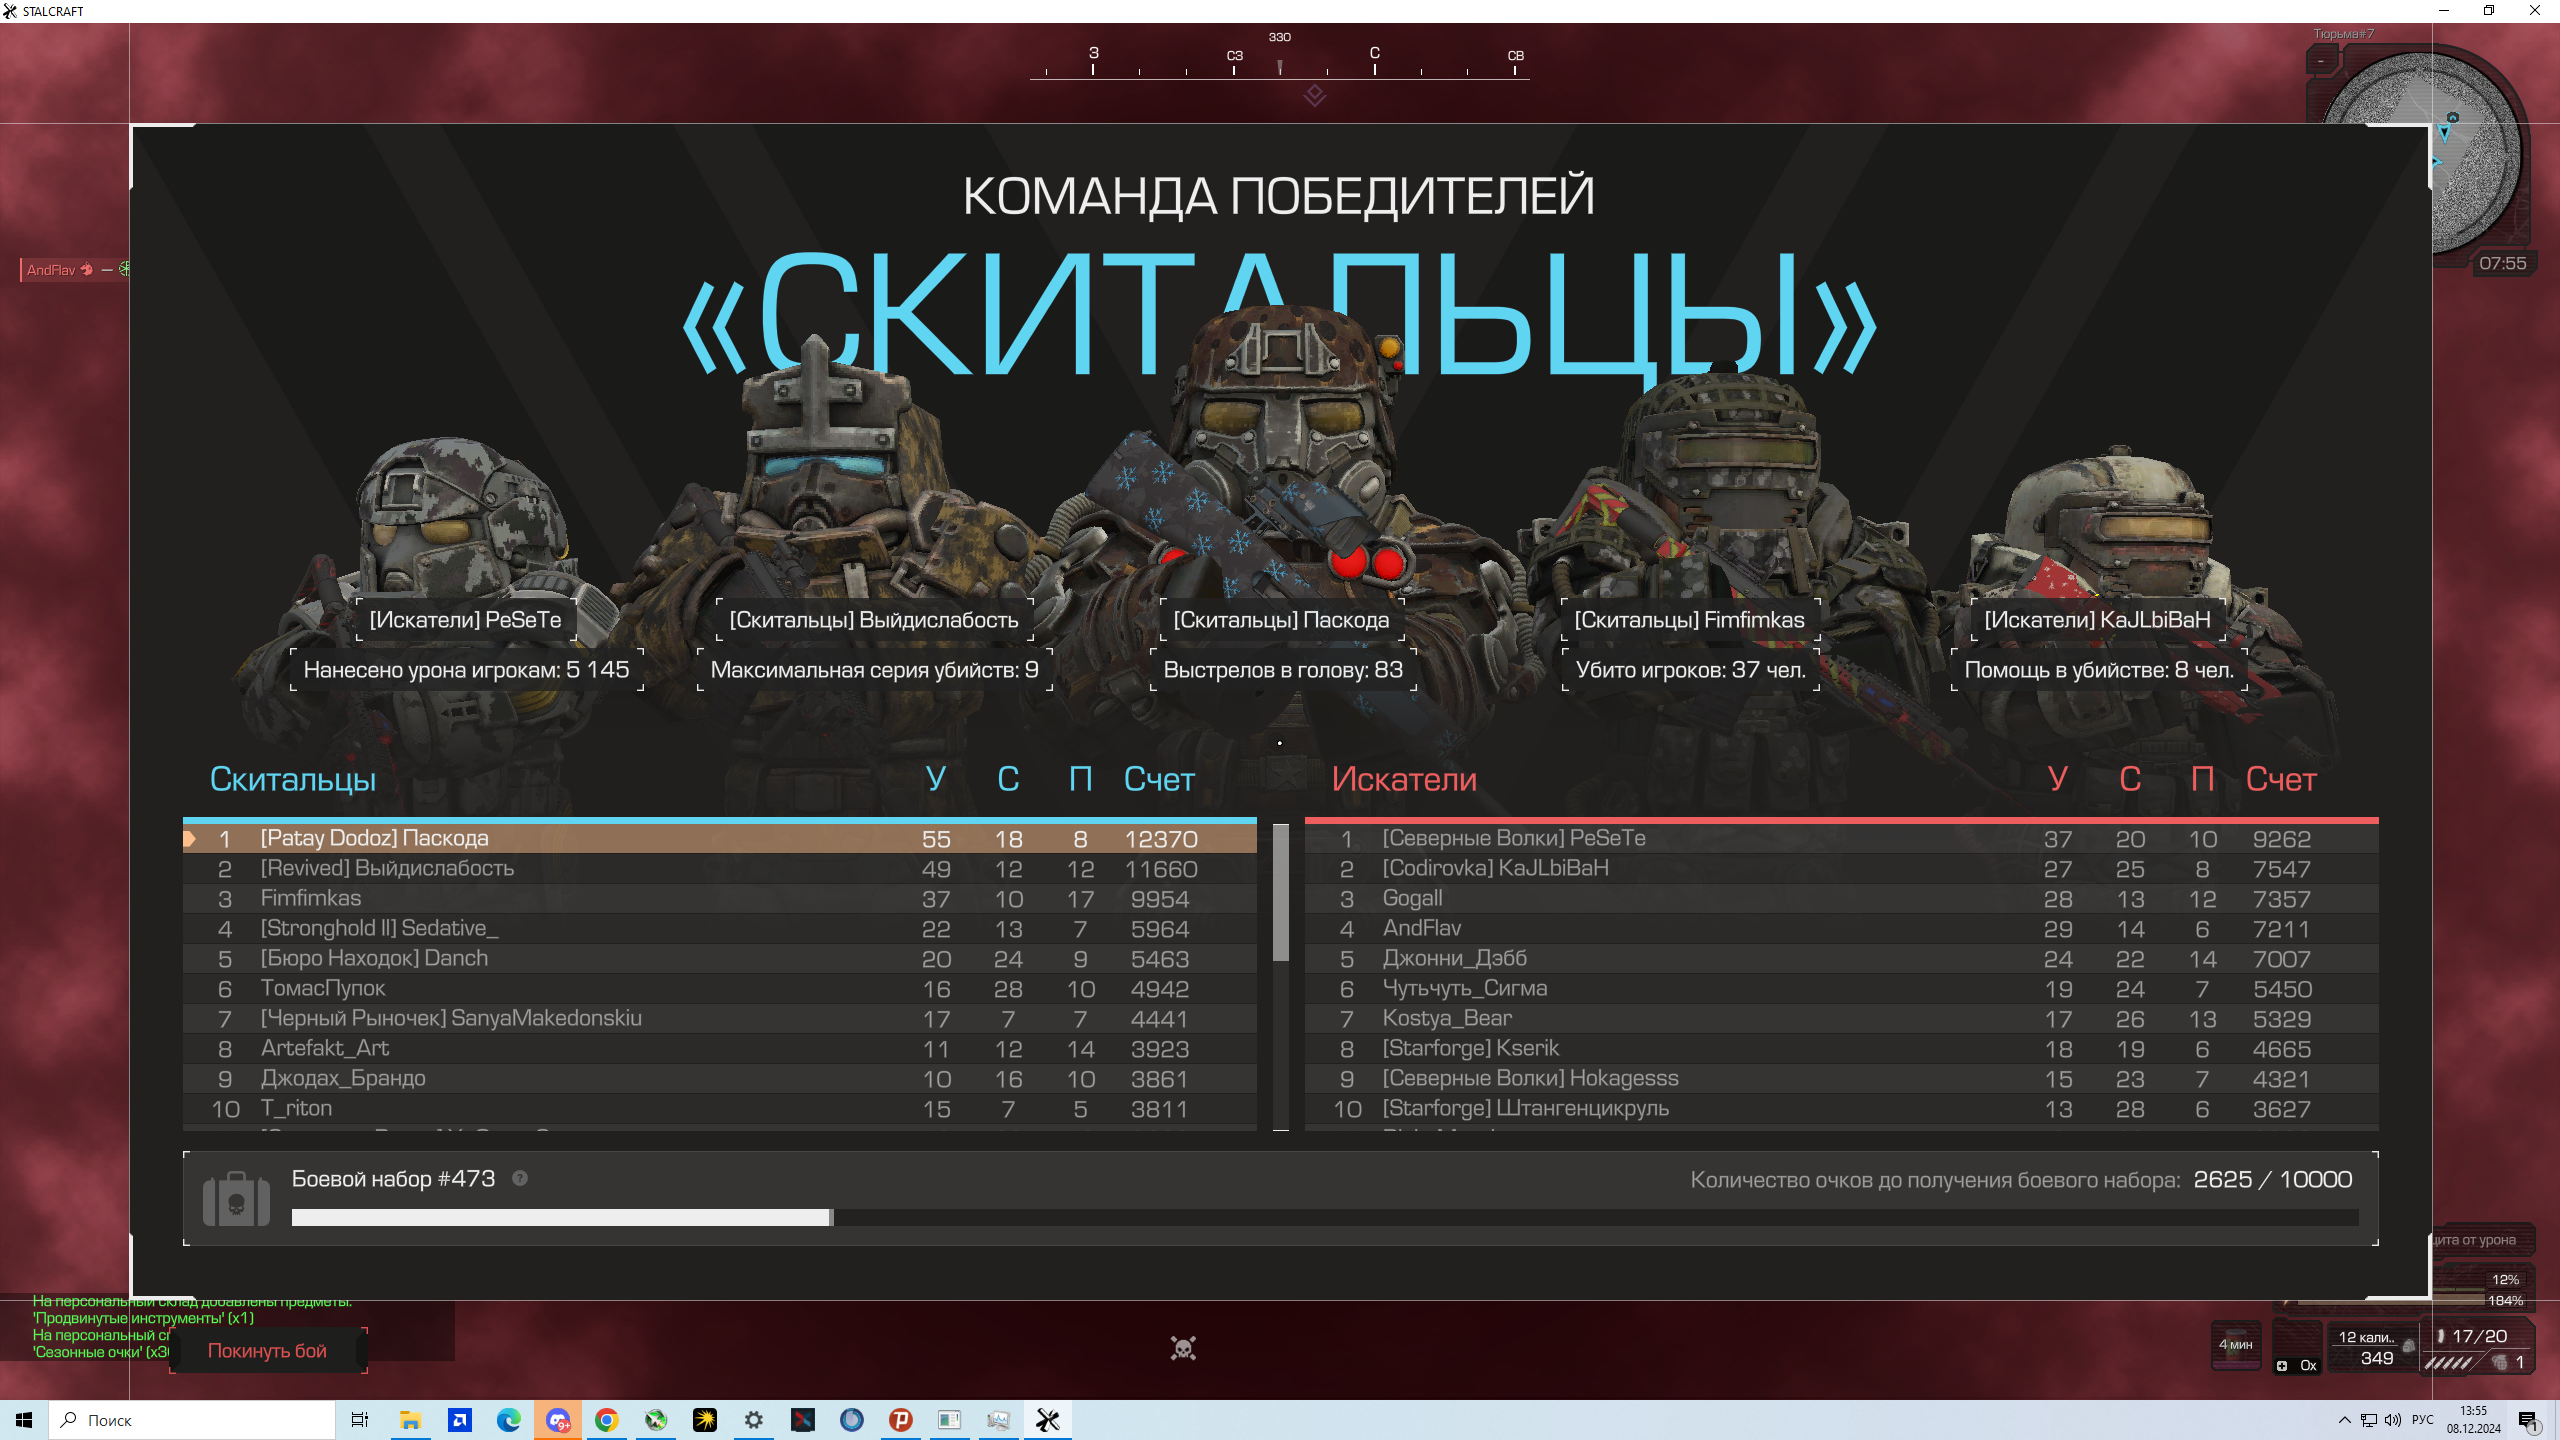Click the bullets row icon under 17/20

coord(2448,1362)
